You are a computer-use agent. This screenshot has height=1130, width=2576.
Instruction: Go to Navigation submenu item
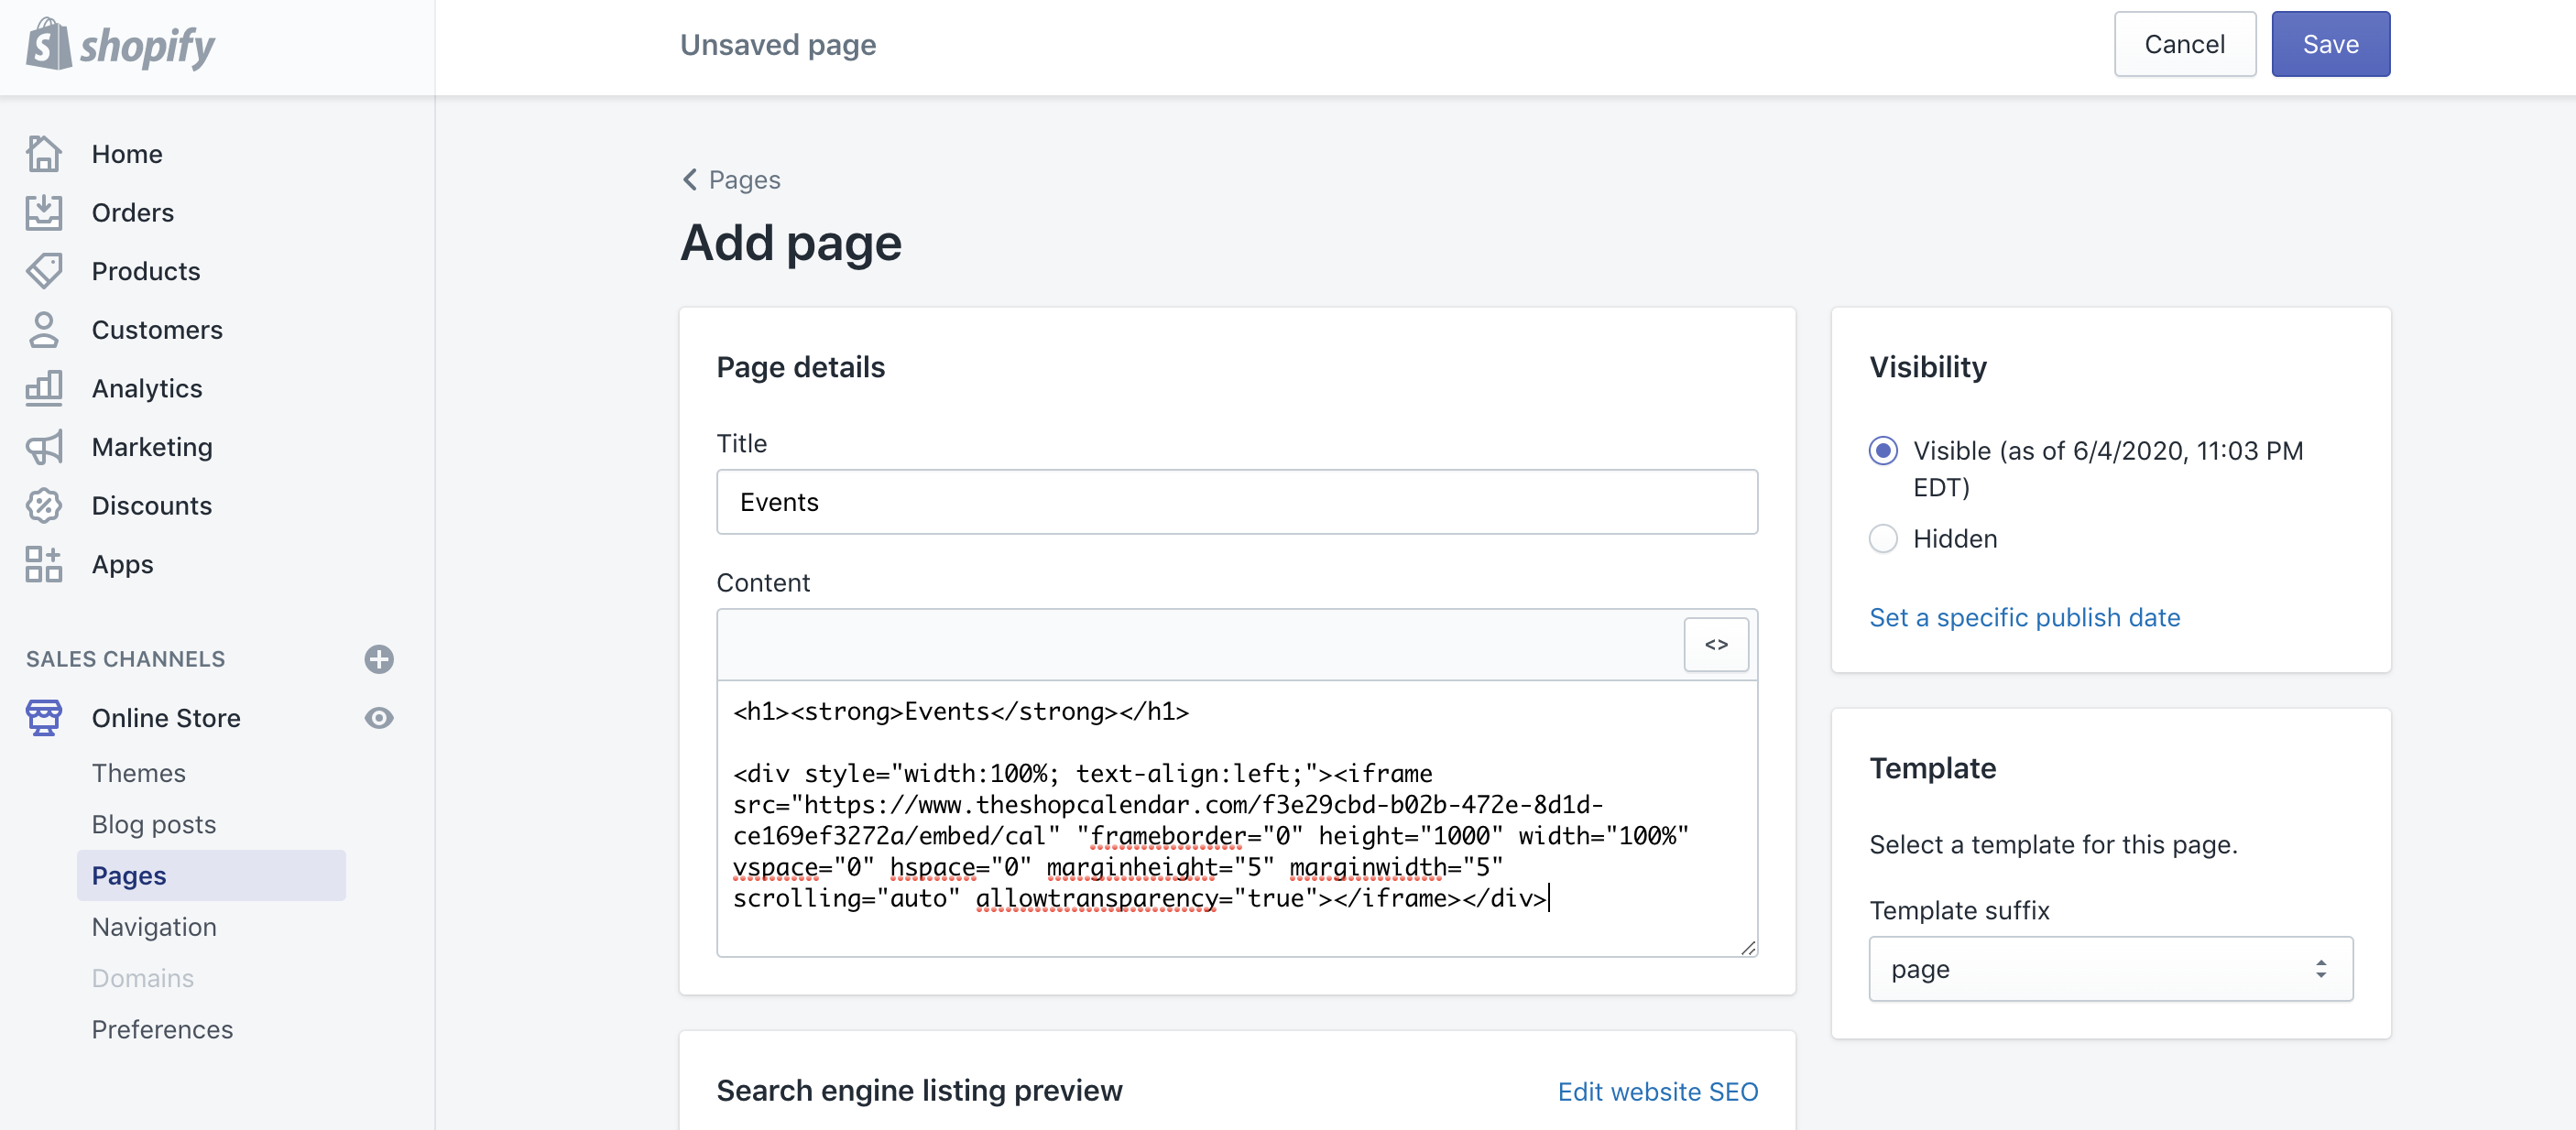pyautogui.click(x=154, y=927)
